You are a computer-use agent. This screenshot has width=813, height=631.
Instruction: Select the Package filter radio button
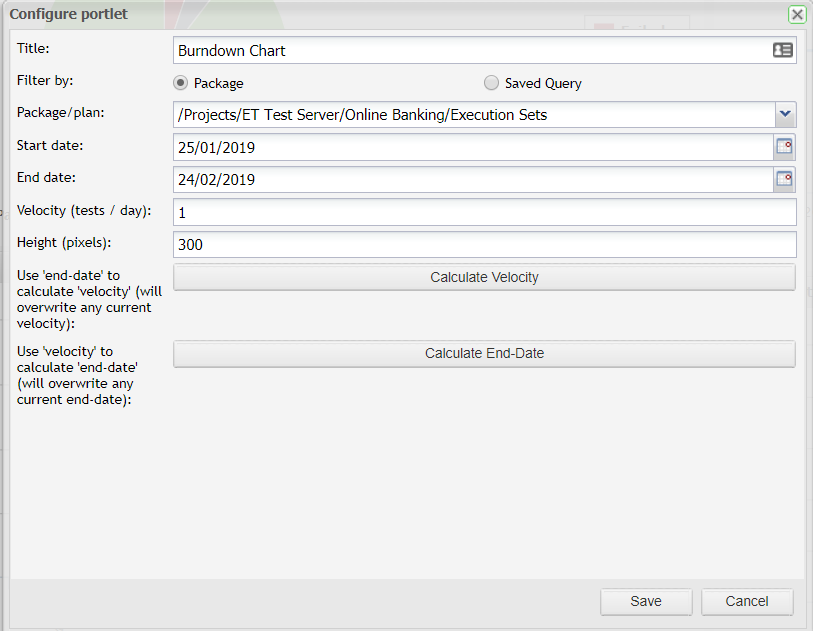pos(181,83)
